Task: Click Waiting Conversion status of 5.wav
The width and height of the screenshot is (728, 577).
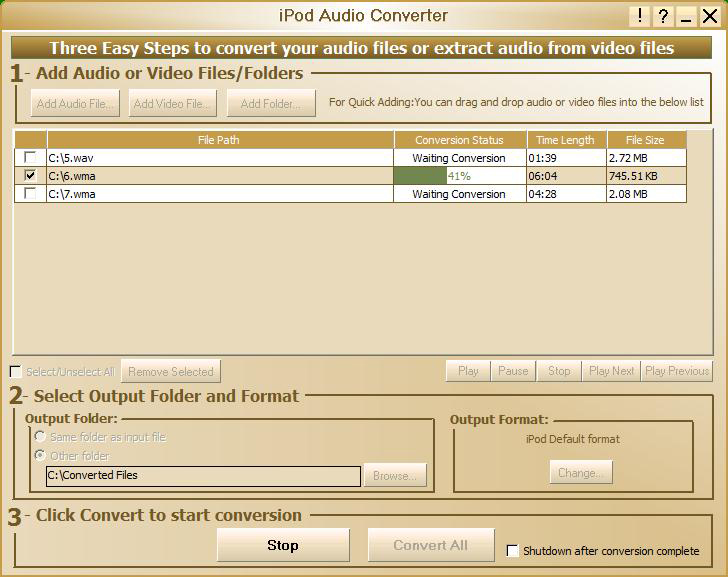Action: point(459,158)
